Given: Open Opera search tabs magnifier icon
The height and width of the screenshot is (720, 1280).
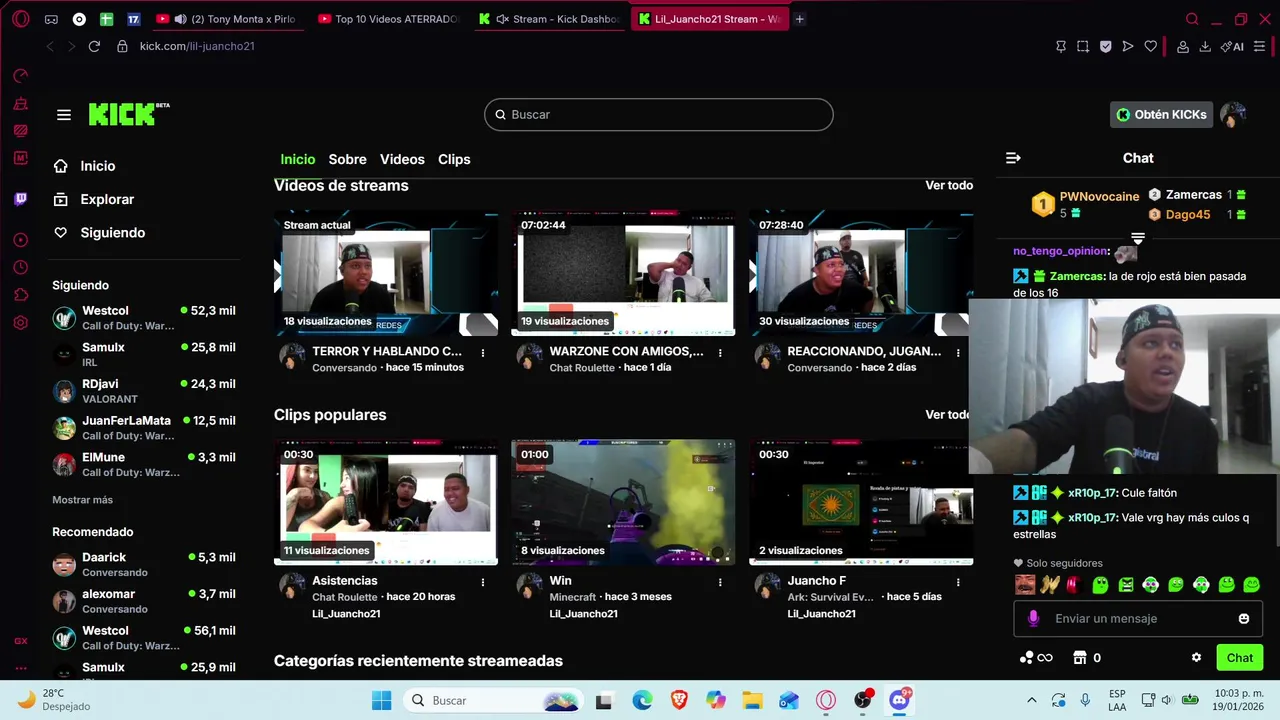Looking at the screenshot, I should click(x=1192, y=19).
